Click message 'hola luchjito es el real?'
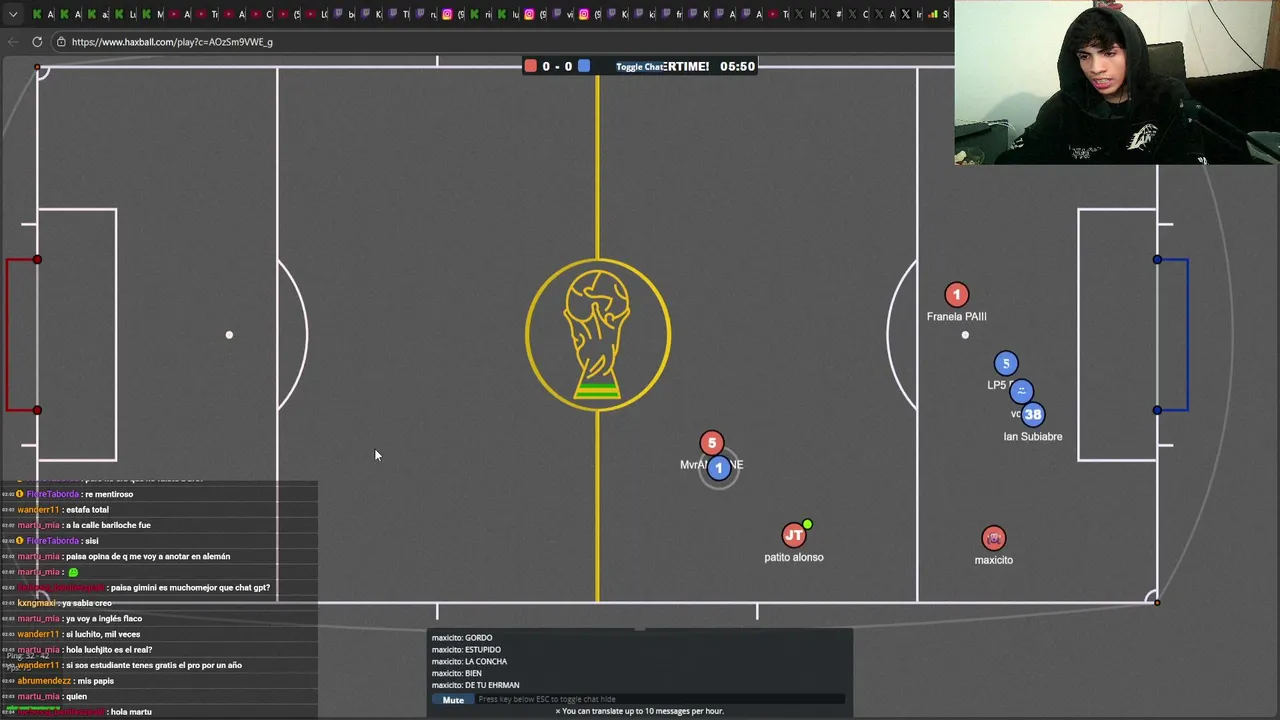The height and width of the screenshot is (720, 1280). point(109,650)
